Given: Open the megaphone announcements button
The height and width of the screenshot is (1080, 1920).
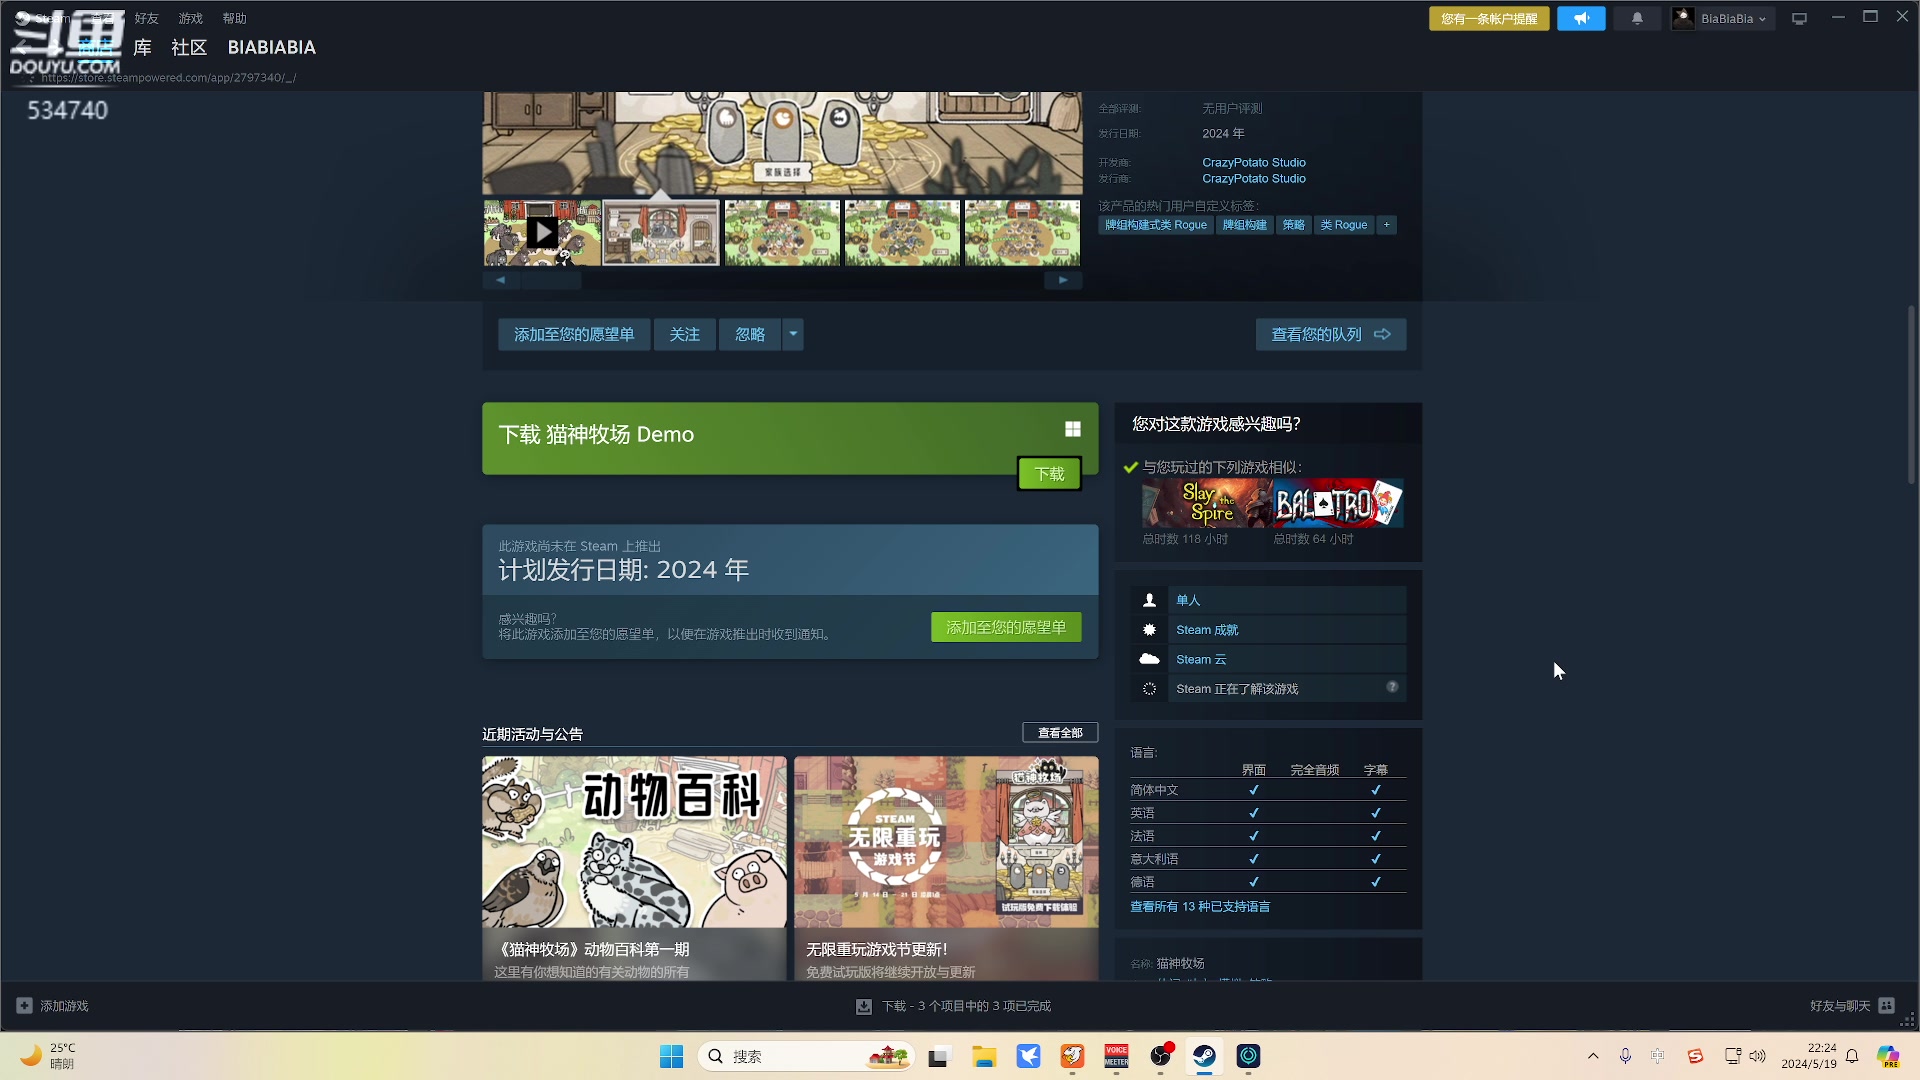Looking at the screenshot, I should [1581, 19].
